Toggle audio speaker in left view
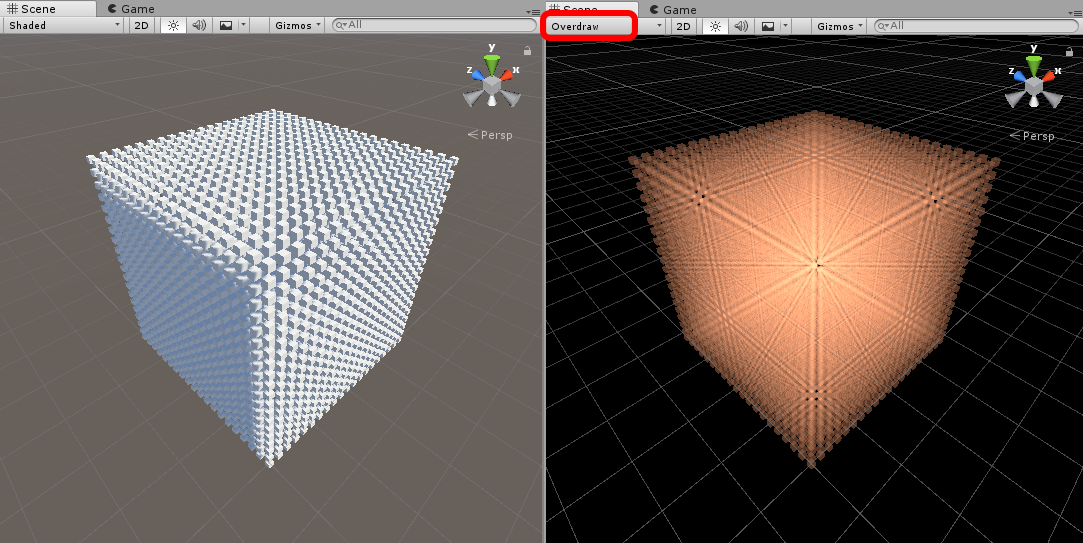 point(199,25)
